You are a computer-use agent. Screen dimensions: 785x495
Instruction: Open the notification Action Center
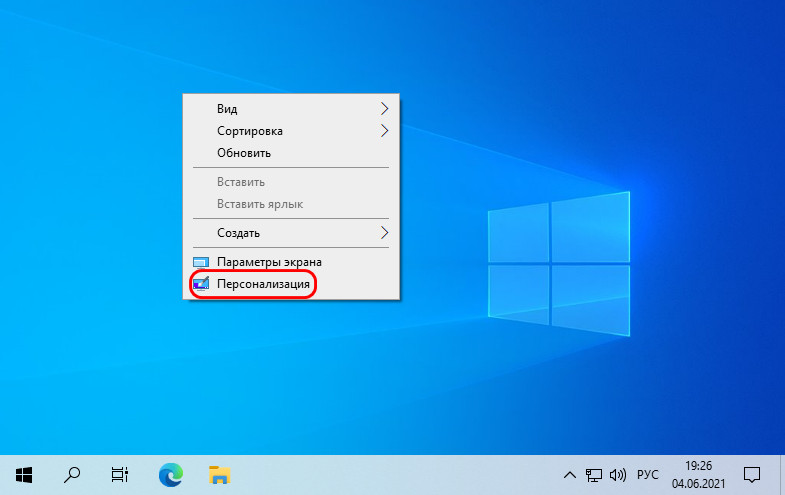coord(751,474)
